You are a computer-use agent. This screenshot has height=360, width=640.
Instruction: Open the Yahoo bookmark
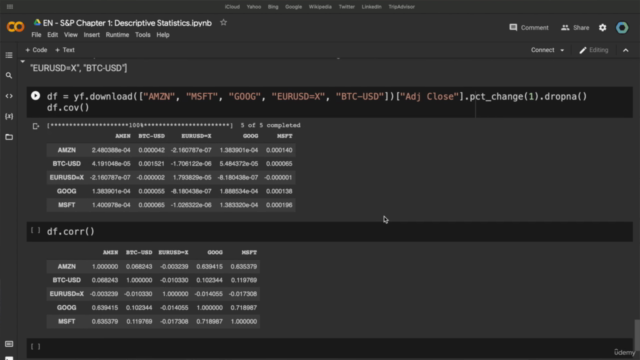tap(253, 7)
